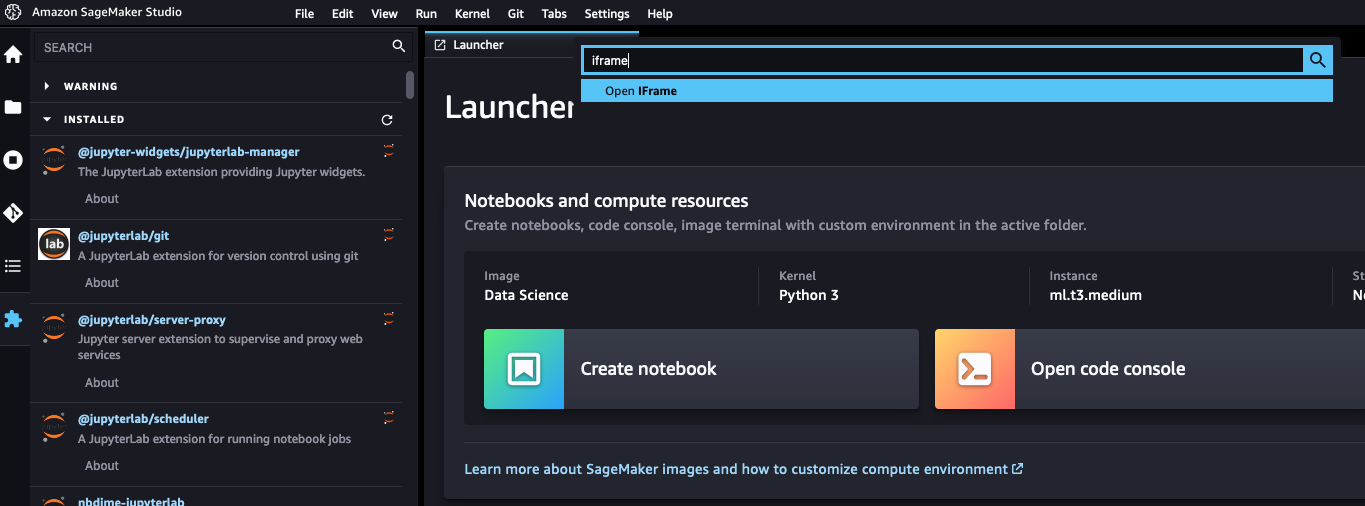Screen dimensions: 1365x506
Task: Open @jupyterlab/git extension link
Action: coord(124,236)
